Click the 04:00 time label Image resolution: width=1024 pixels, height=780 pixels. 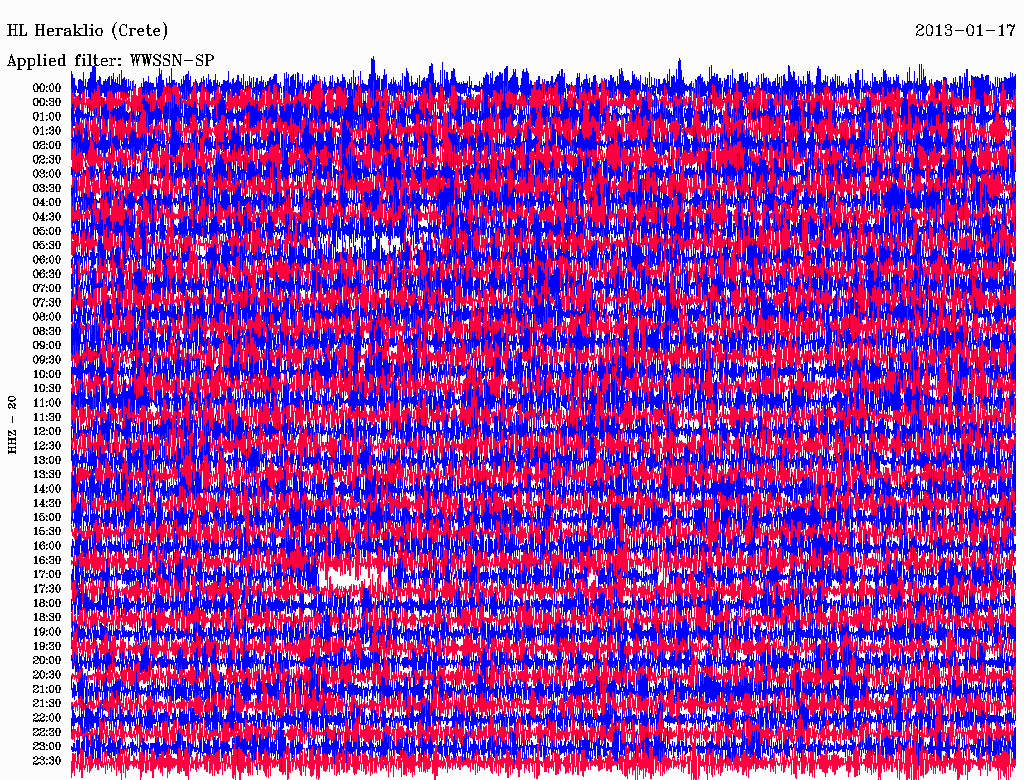(47, 203)
